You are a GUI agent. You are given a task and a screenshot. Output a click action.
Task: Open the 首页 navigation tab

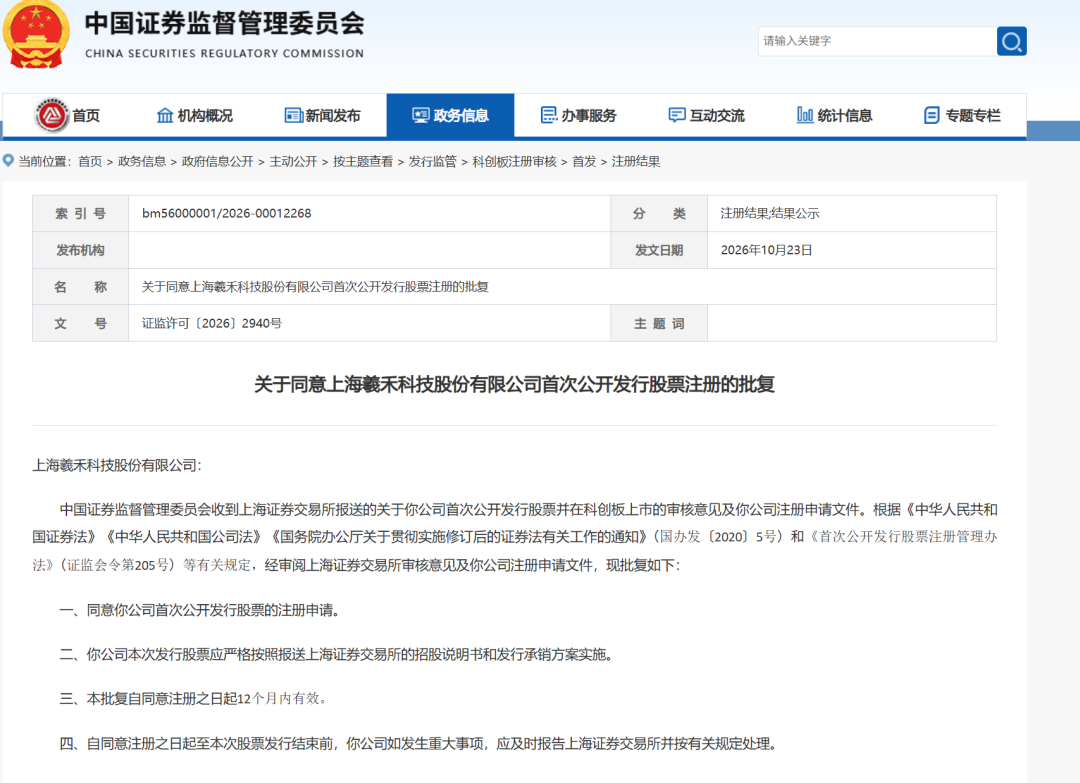[68, 115]
